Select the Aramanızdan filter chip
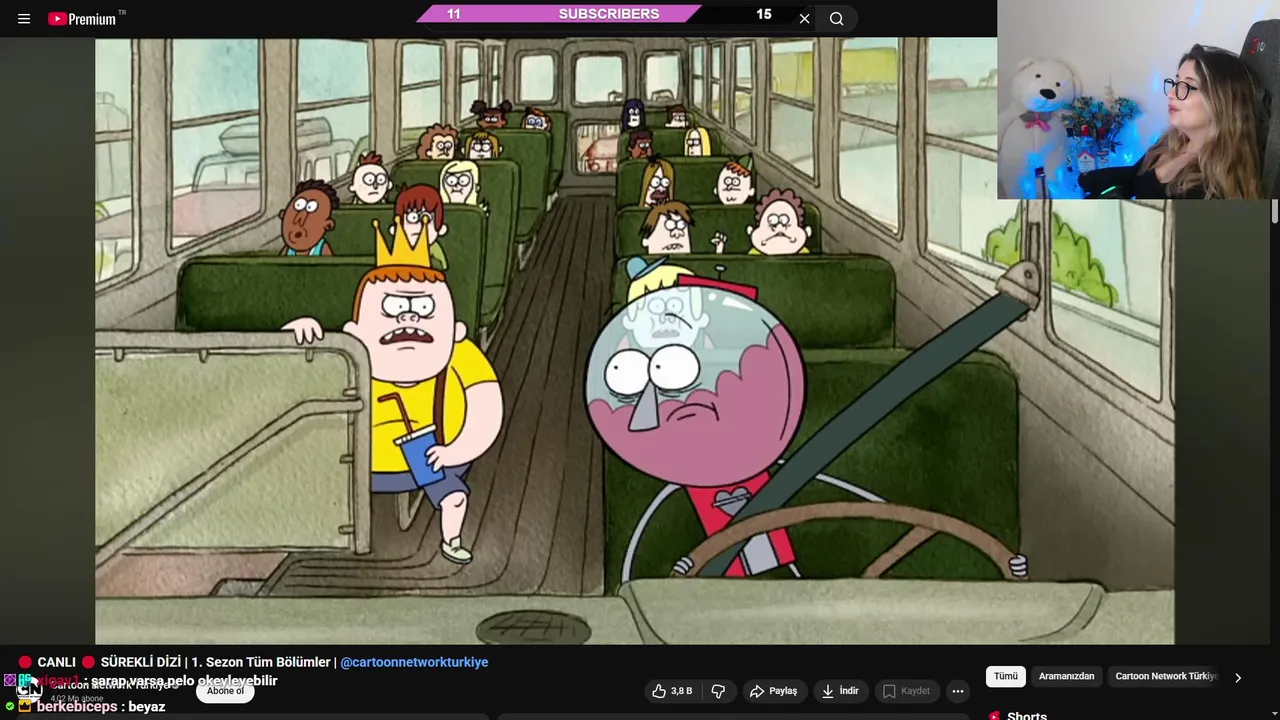 [1066, 676]
